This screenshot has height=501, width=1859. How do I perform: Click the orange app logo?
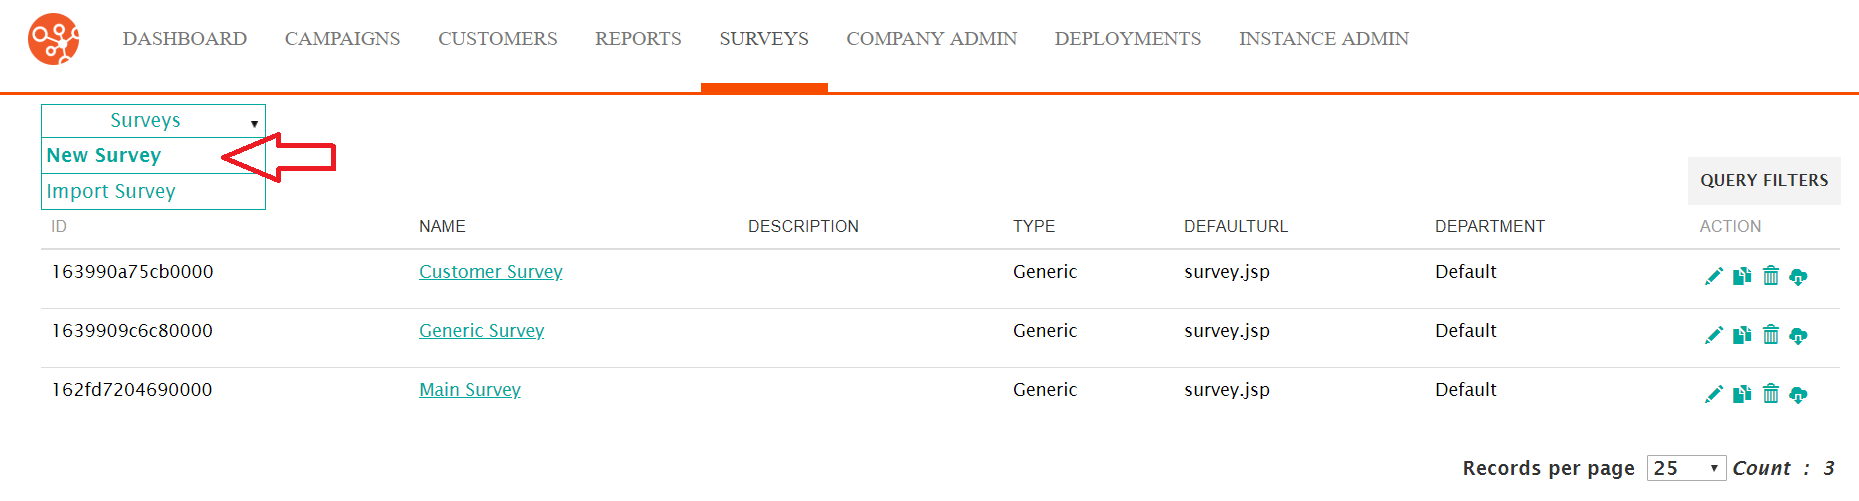(54, 39)
